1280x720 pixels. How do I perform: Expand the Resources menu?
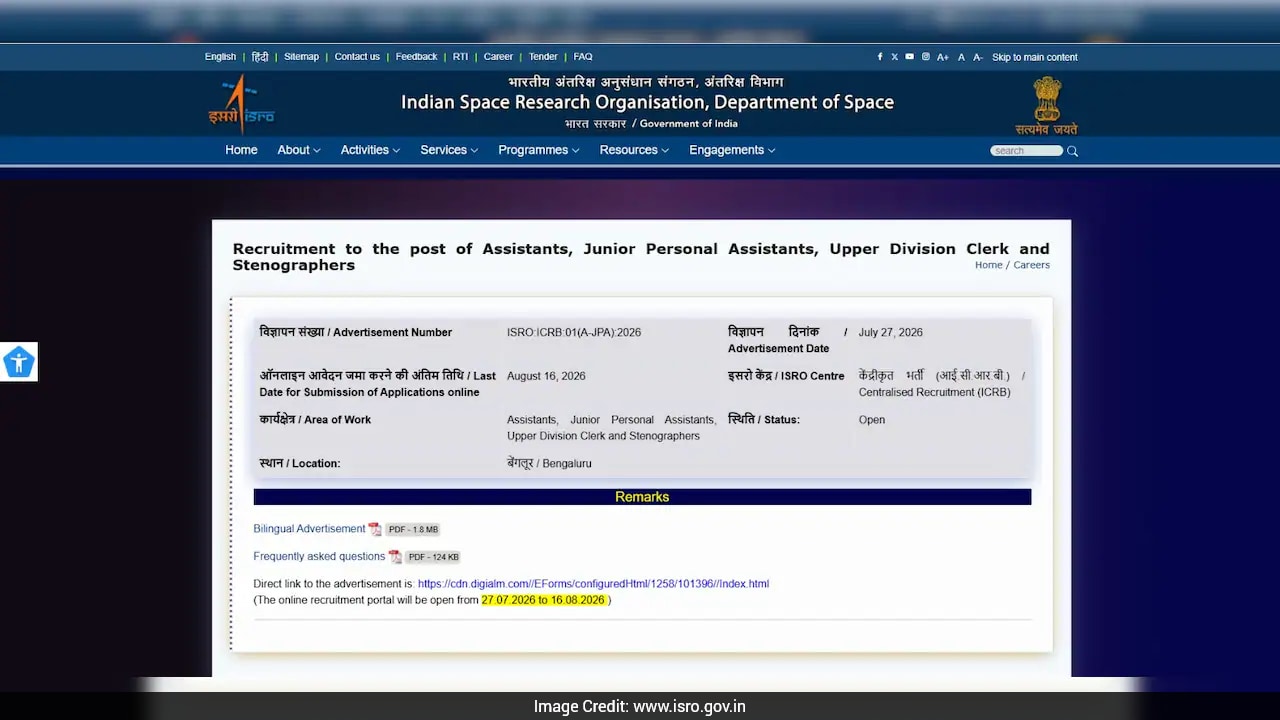click(634, 150)
